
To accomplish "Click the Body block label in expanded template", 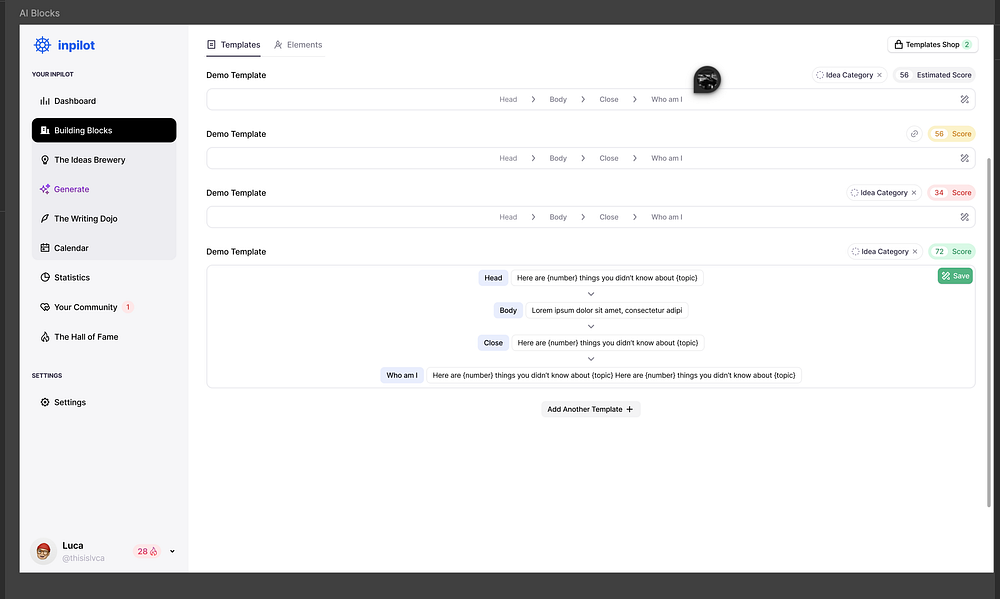I will (x=508, y=310).
